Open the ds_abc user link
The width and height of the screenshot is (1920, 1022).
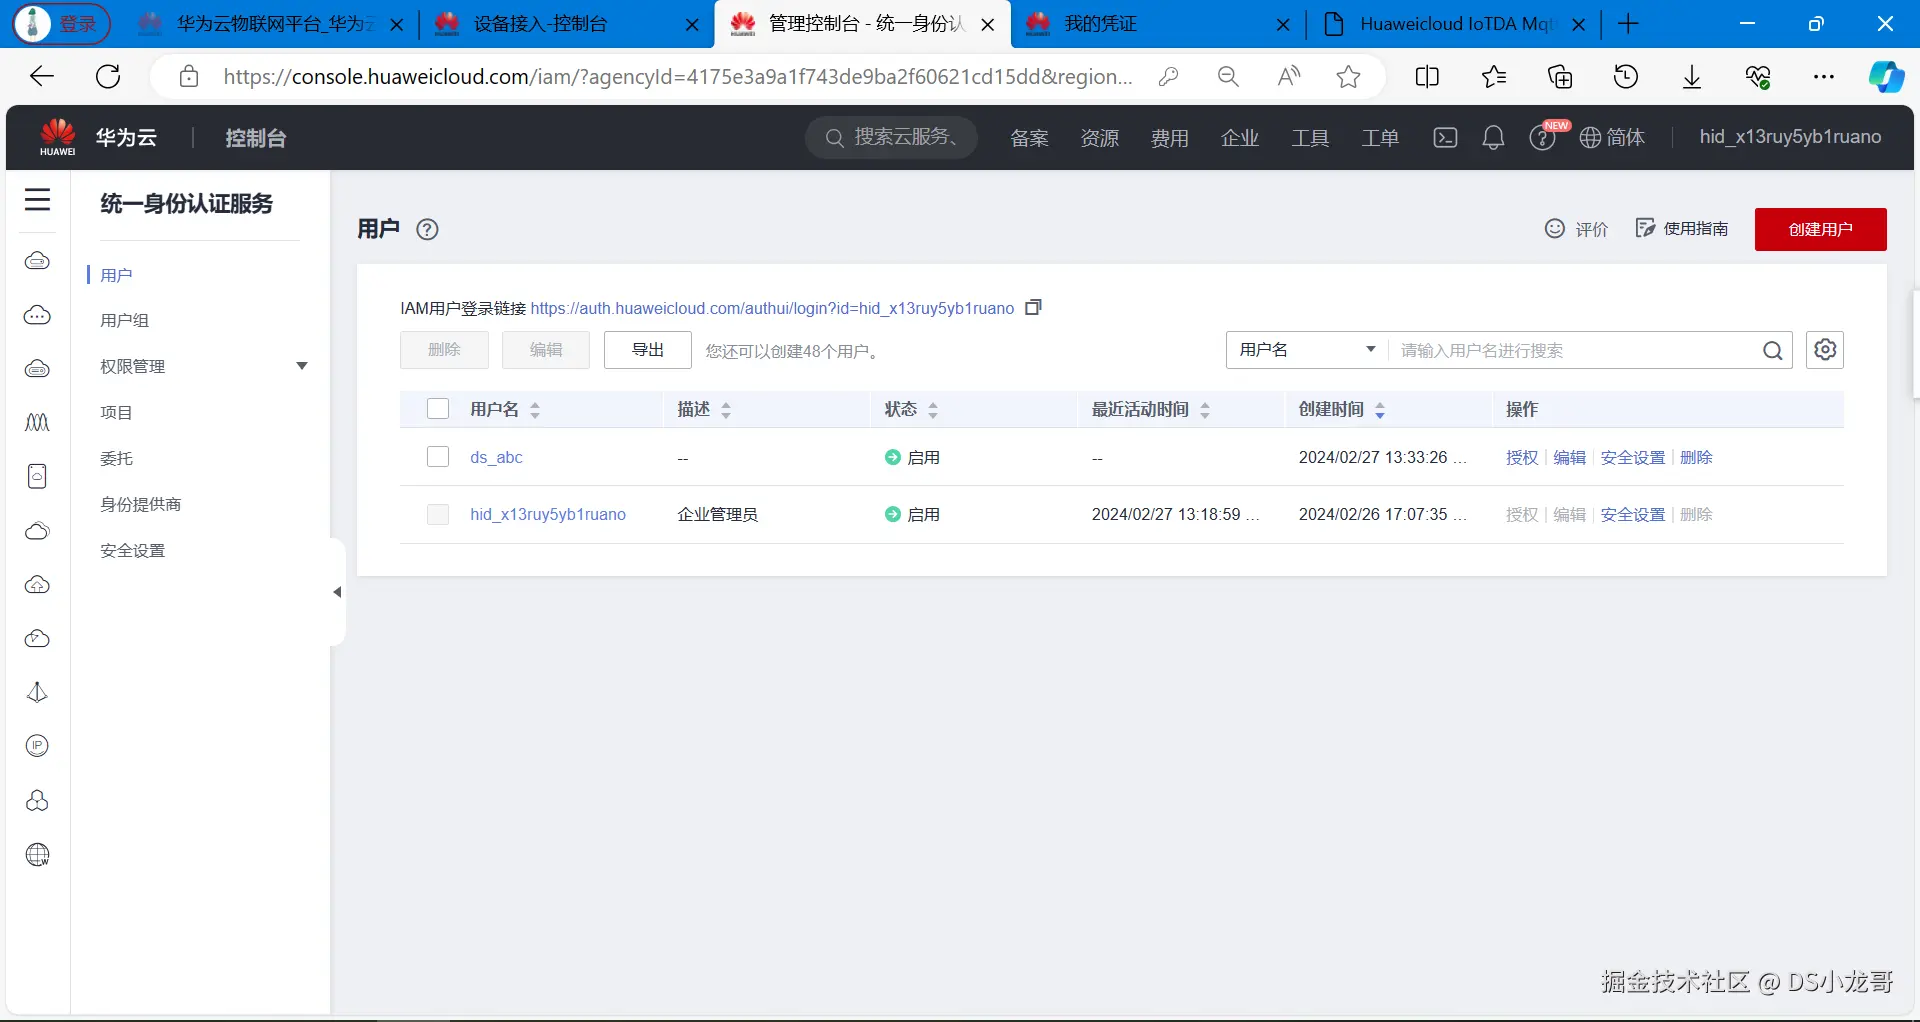point(496,457)
